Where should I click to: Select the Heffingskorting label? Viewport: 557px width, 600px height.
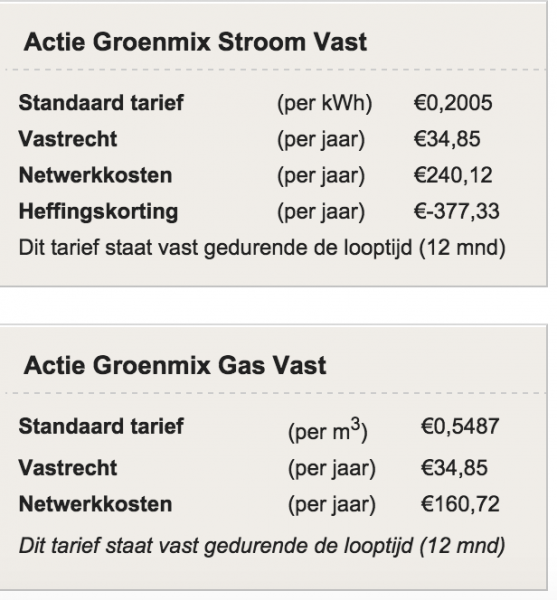point(98,212)
